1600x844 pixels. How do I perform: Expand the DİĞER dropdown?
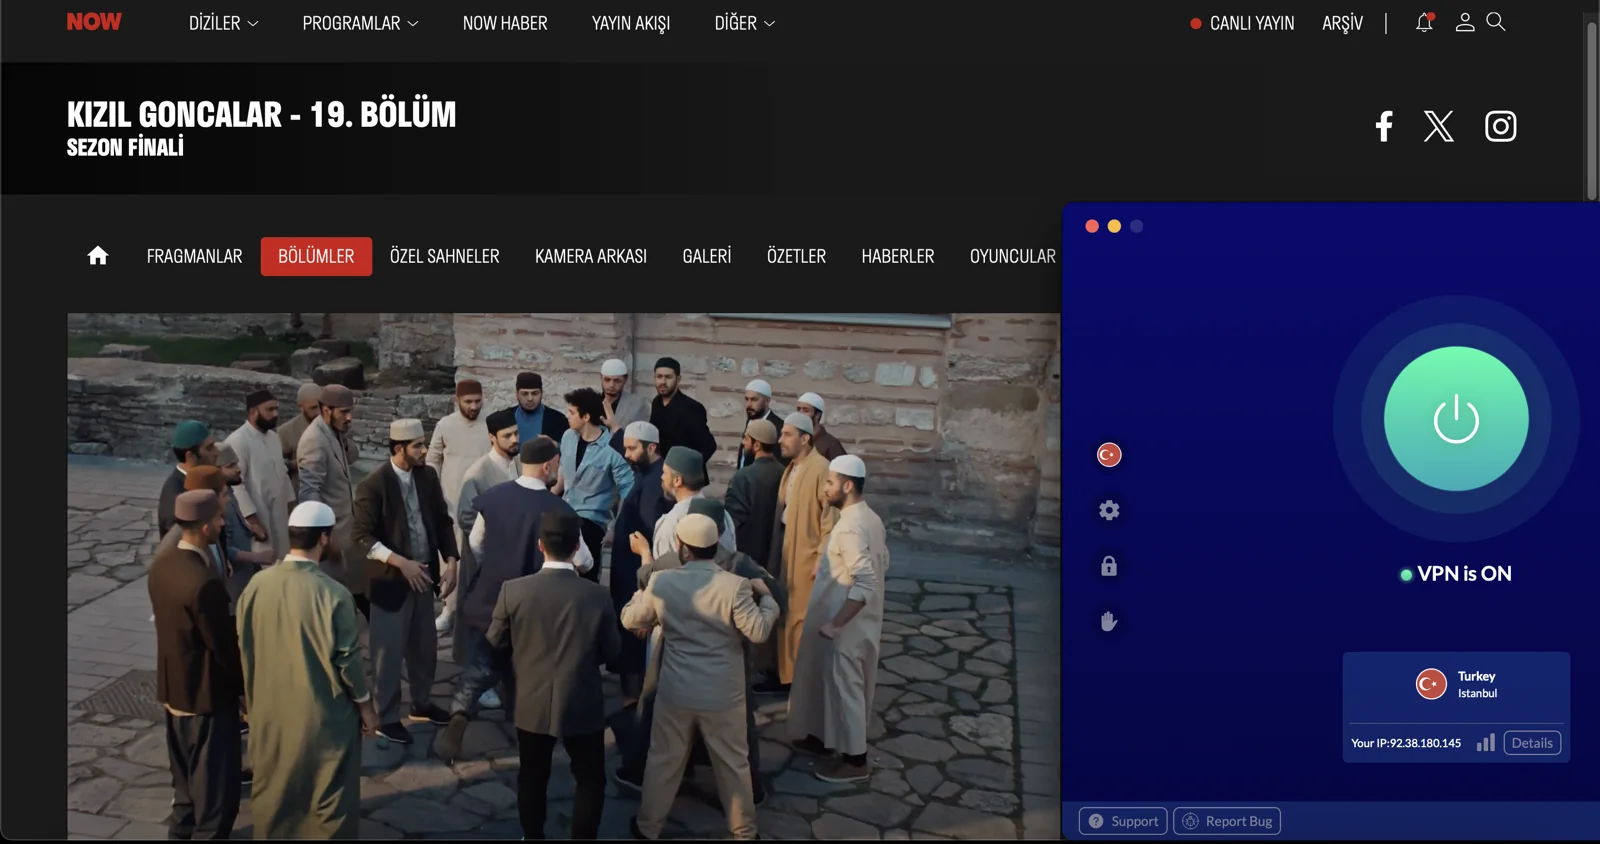coord(745,23)
